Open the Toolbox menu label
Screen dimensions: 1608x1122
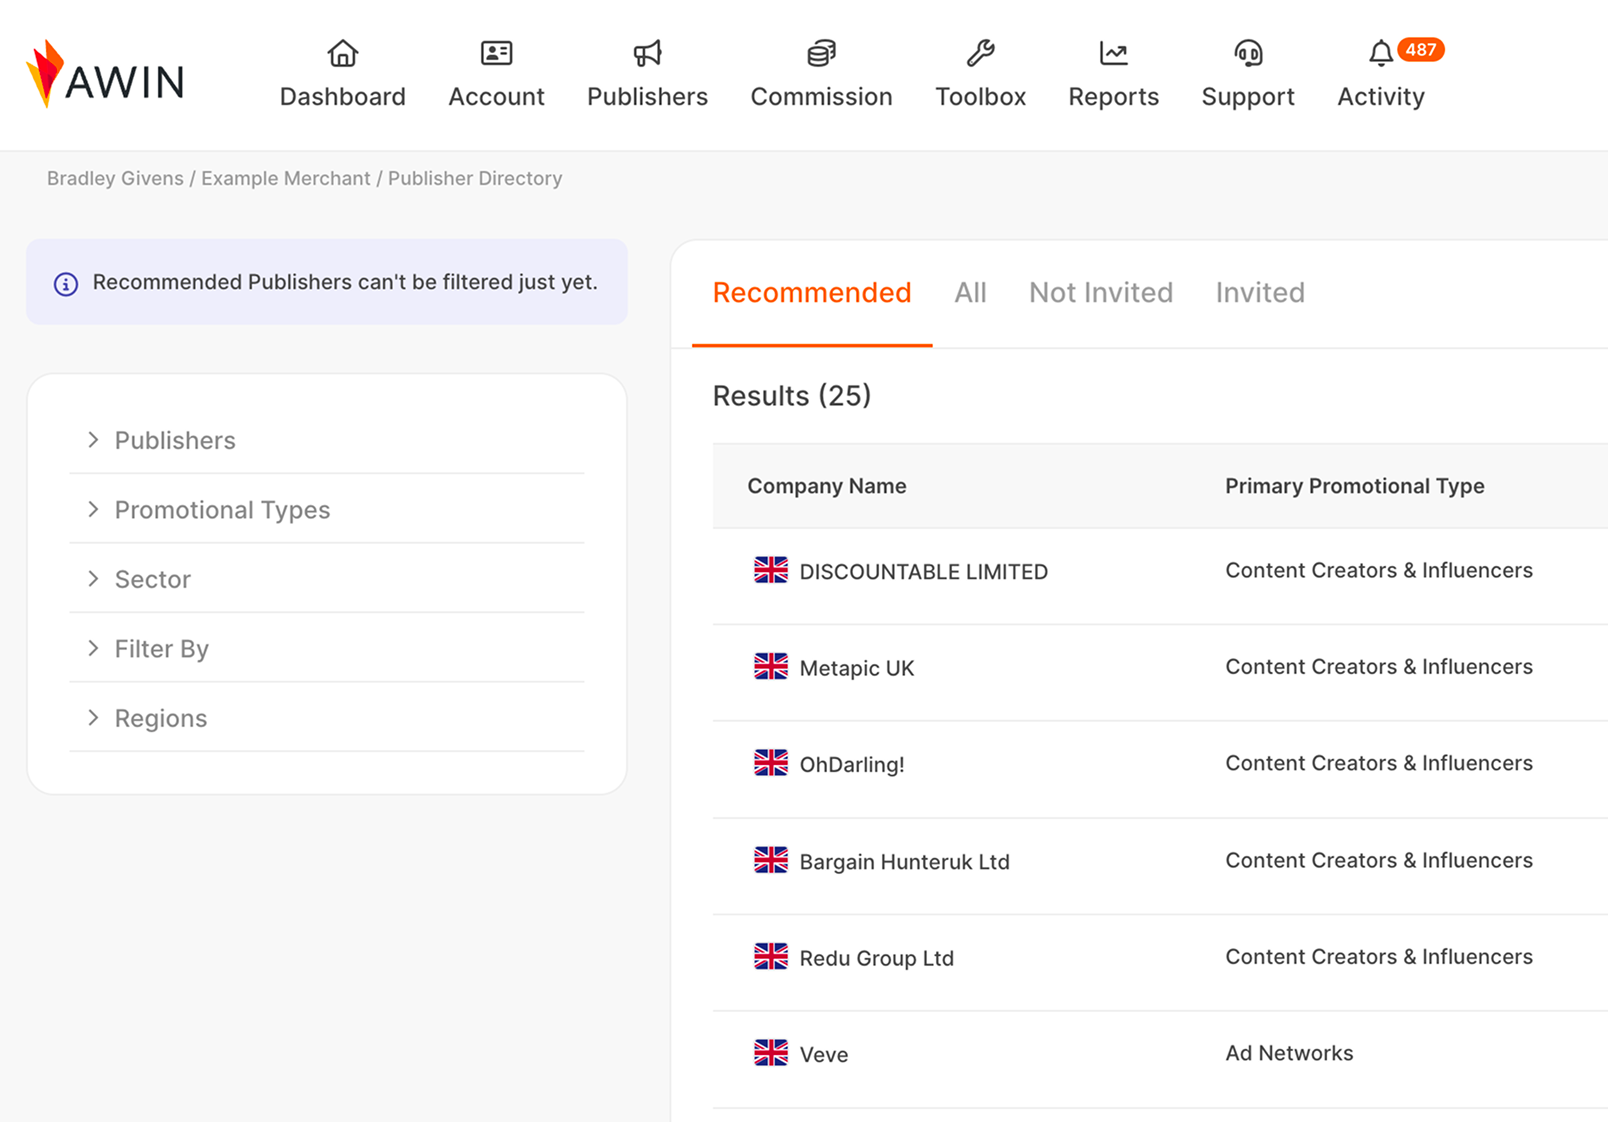click(980, 97)
